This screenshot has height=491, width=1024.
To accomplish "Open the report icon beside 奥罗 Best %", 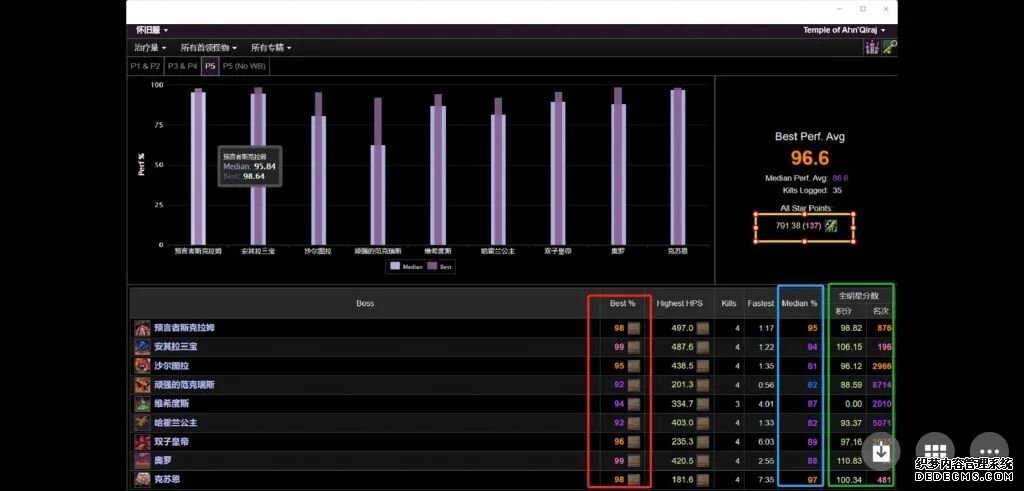I will [633, 461].
